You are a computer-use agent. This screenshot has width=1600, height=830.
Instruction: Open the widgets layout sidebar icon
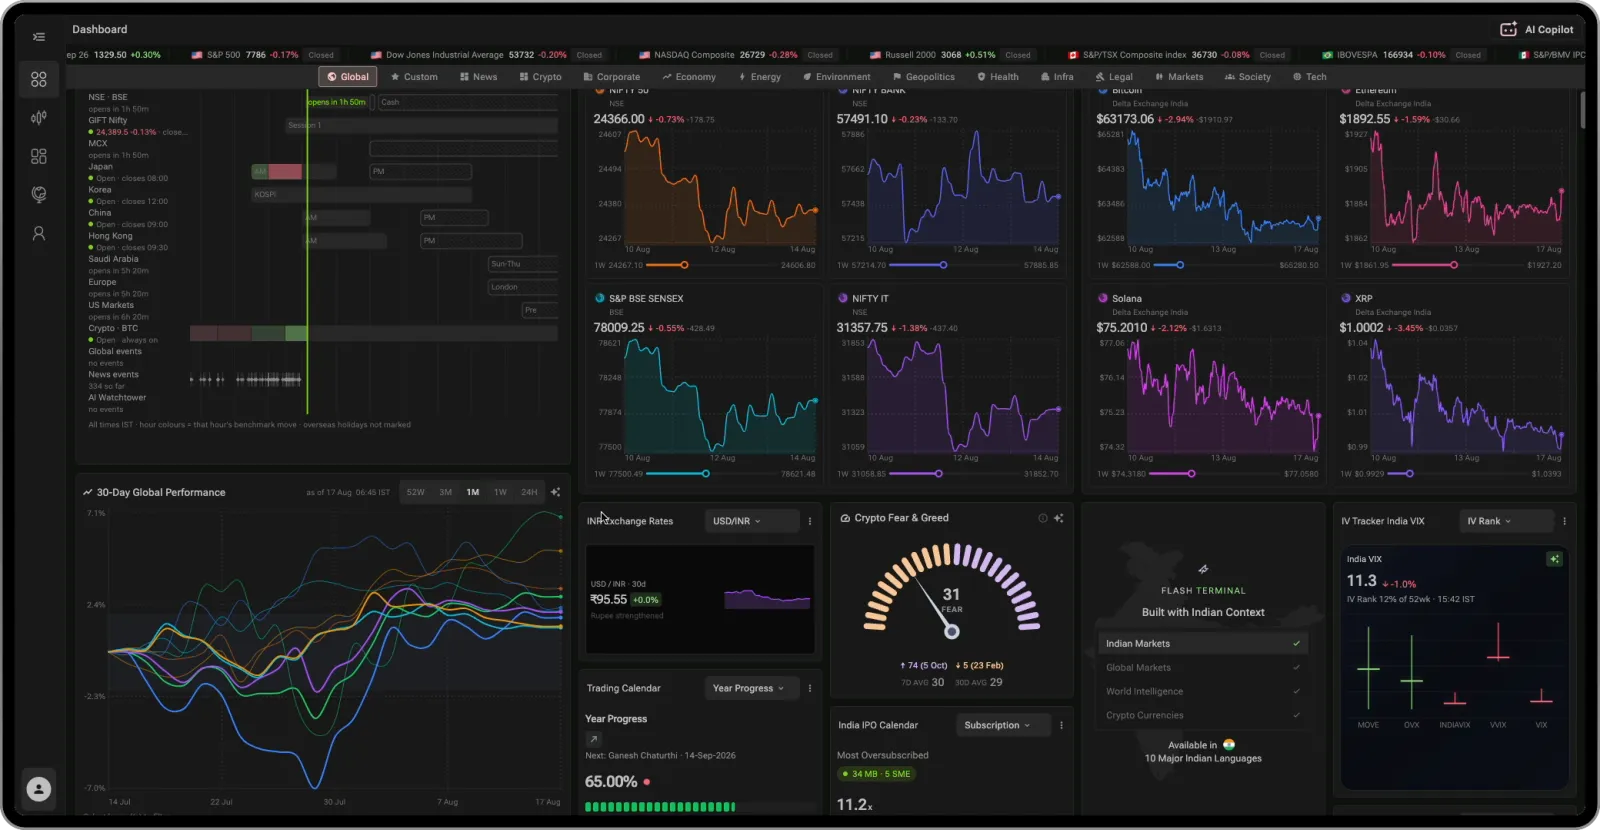[39, 156]
